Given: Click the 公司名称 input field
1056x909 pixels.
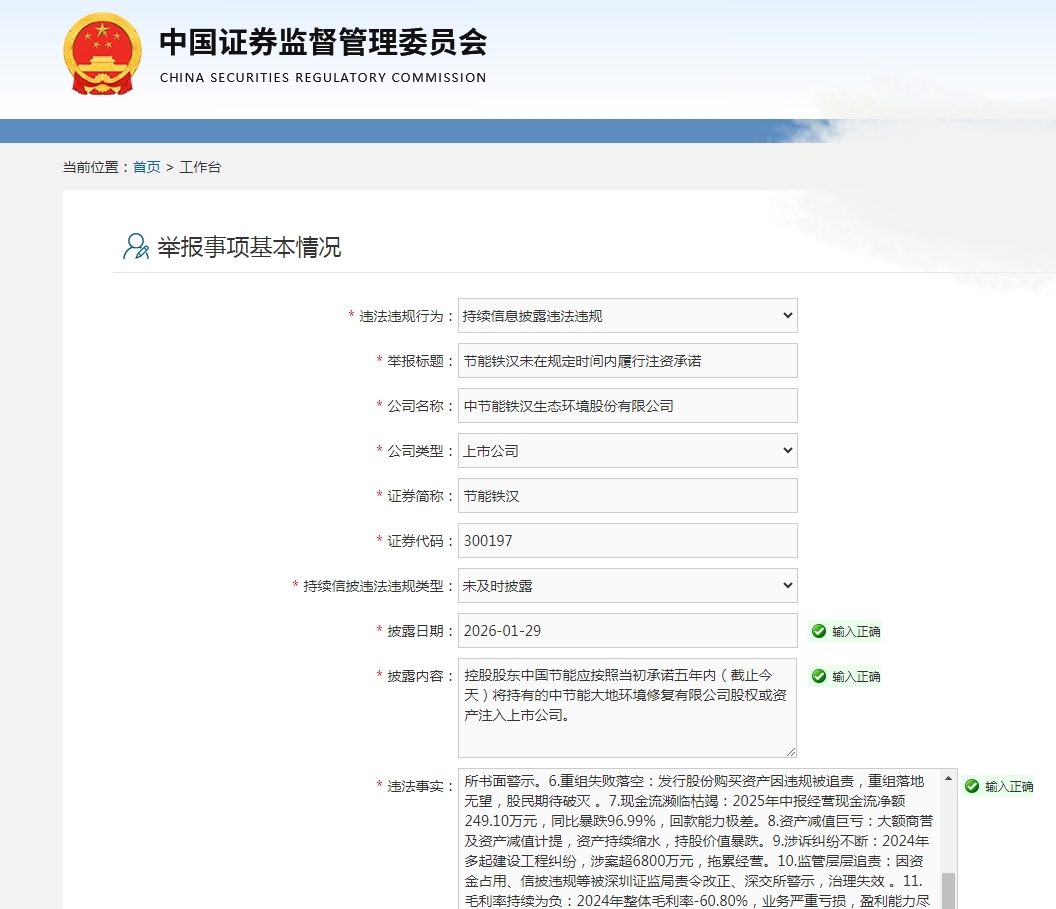Looking at the screenshot, I should [x=628, y=406].
